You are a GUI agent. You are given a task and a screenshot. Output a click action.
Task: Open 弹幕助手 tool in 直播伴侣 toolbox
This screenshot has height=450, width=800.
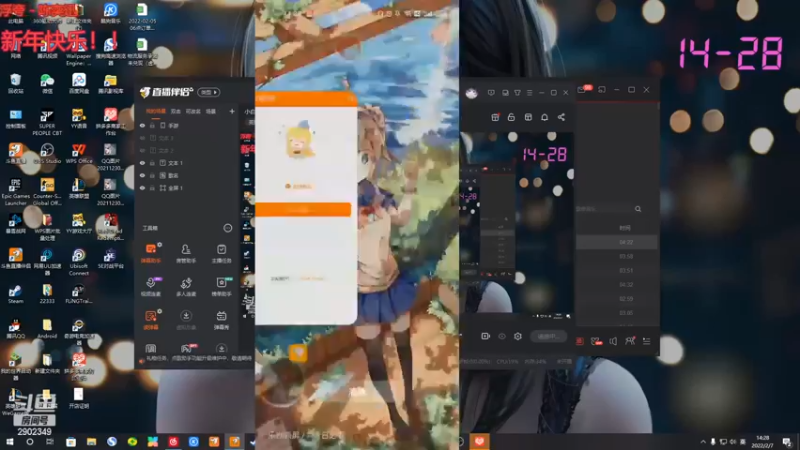[151, 253]
